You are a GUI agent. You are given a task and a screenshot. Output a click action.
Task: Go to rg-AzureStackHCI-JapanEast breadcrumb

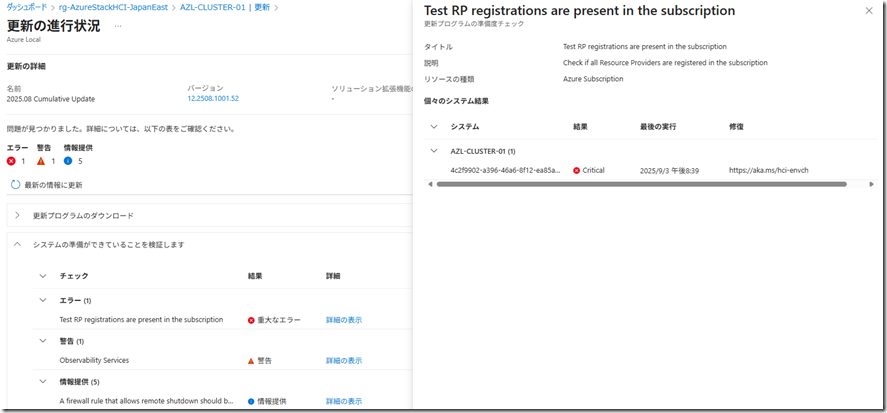114,8
